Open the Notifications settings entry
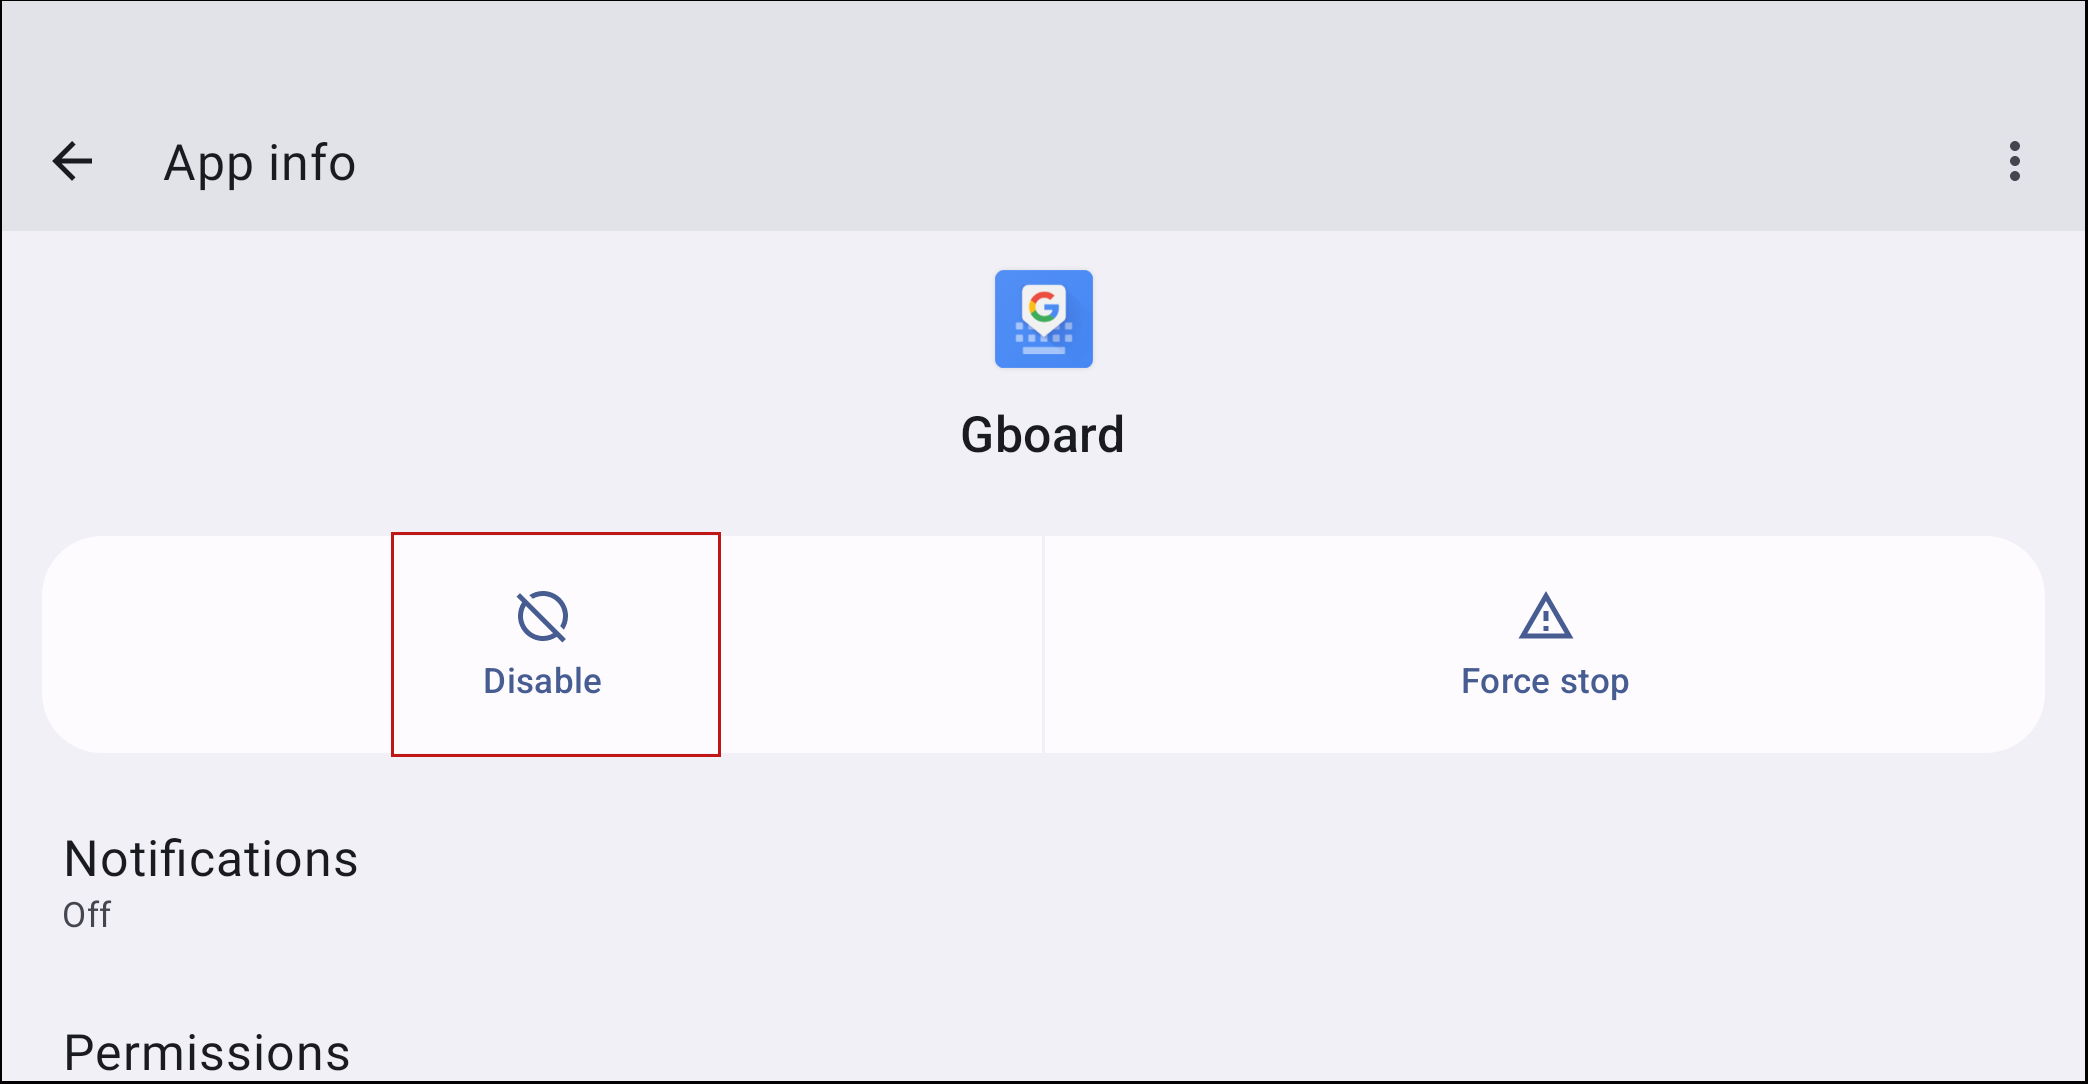This screenshot has height=1084, width=2088. click(x=211, y=859)
